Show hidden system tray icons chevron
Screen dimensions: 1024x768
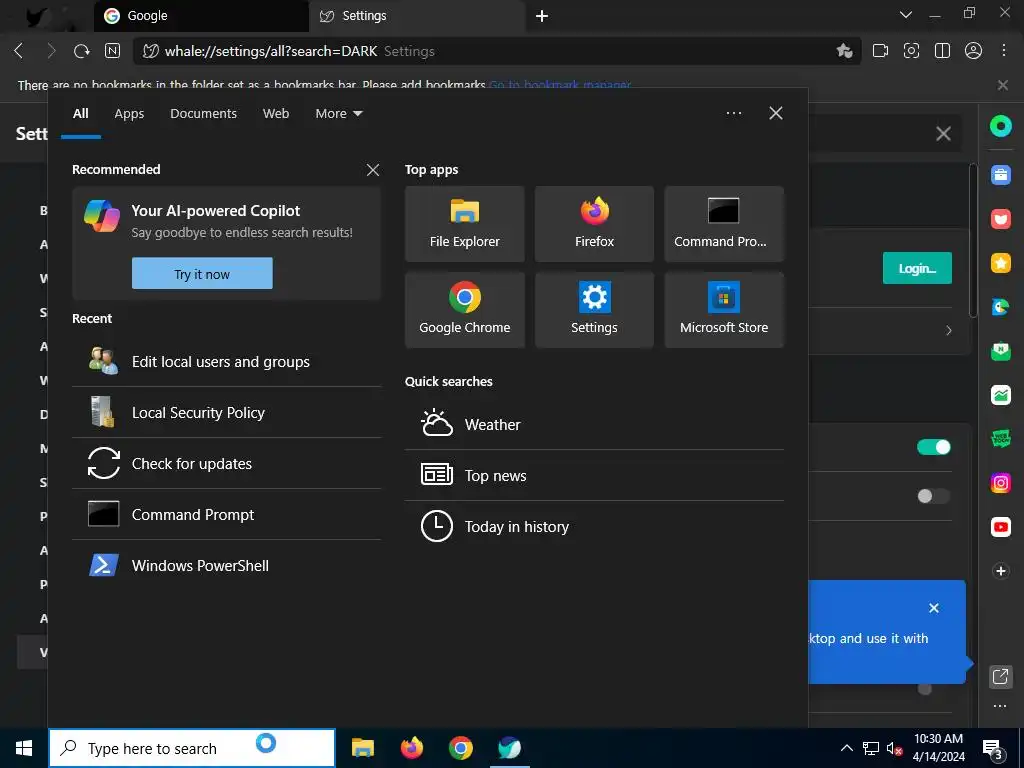pyautogui.click(x=846, y=748)
